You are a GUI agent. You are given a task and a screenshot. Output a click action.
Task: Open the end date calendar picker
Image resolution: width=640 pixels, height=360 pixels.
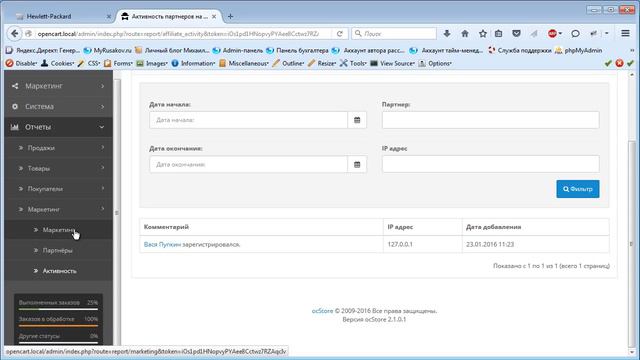[357, 164]
